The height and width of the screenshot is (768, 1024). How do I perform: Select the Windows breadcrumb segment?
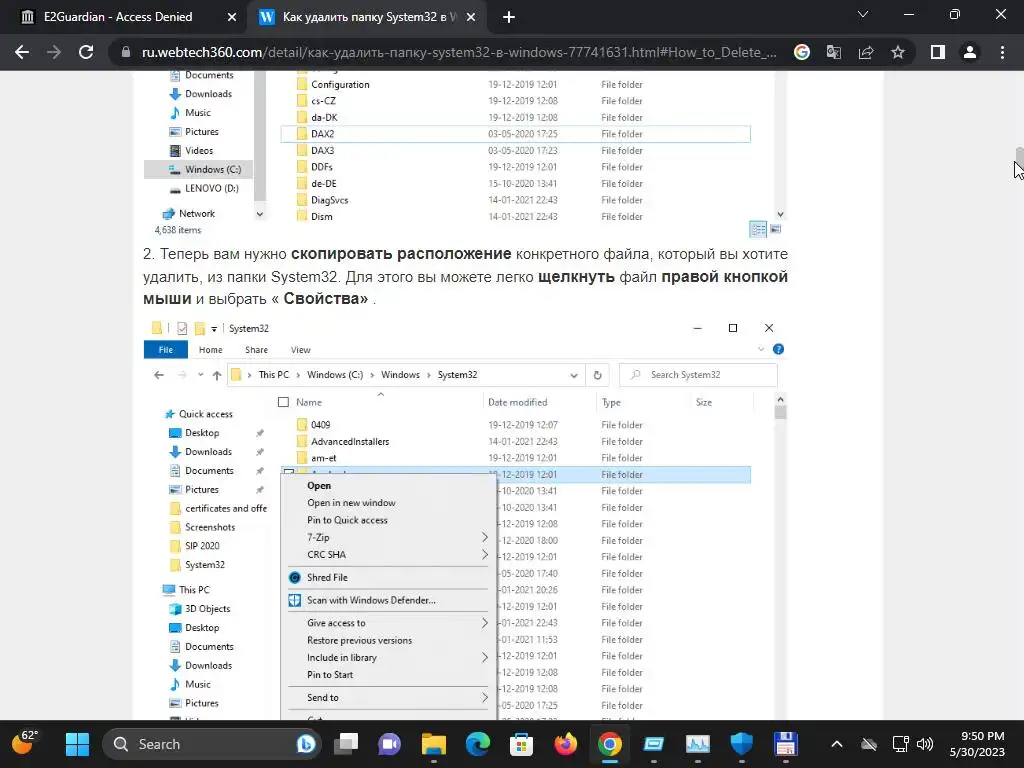[x=400, y=375]
